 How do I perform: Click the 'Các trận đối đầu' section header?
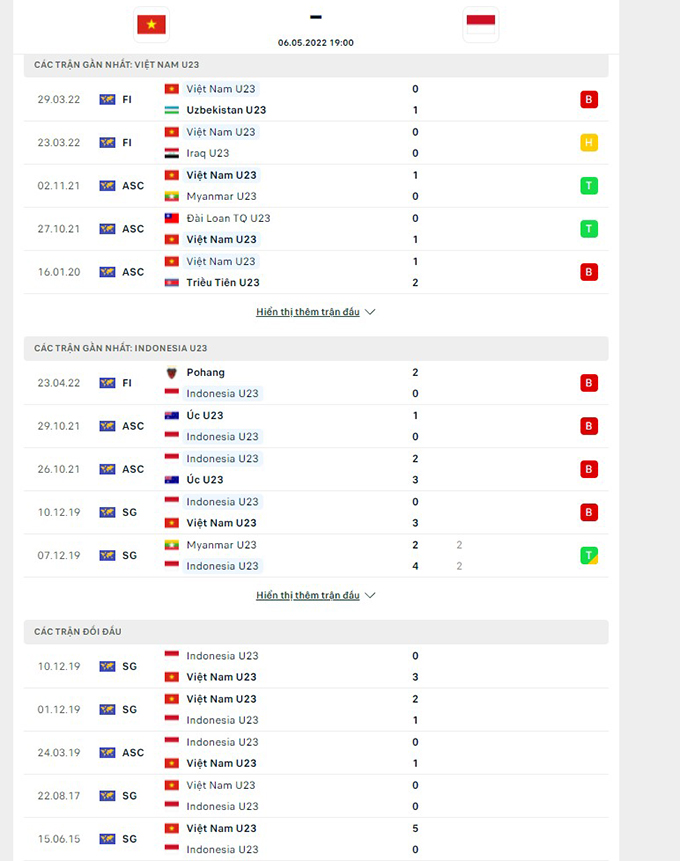[78, 632]
